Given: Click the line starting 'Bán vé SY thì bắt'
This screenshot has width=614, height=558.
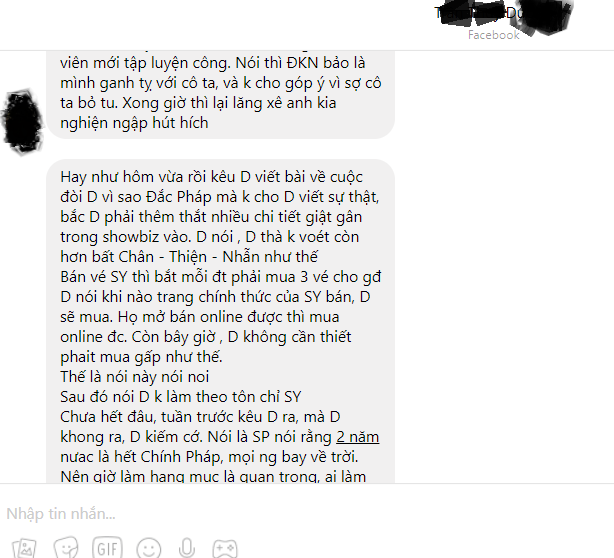Looking at the screenshot, I should click(220, 277).
